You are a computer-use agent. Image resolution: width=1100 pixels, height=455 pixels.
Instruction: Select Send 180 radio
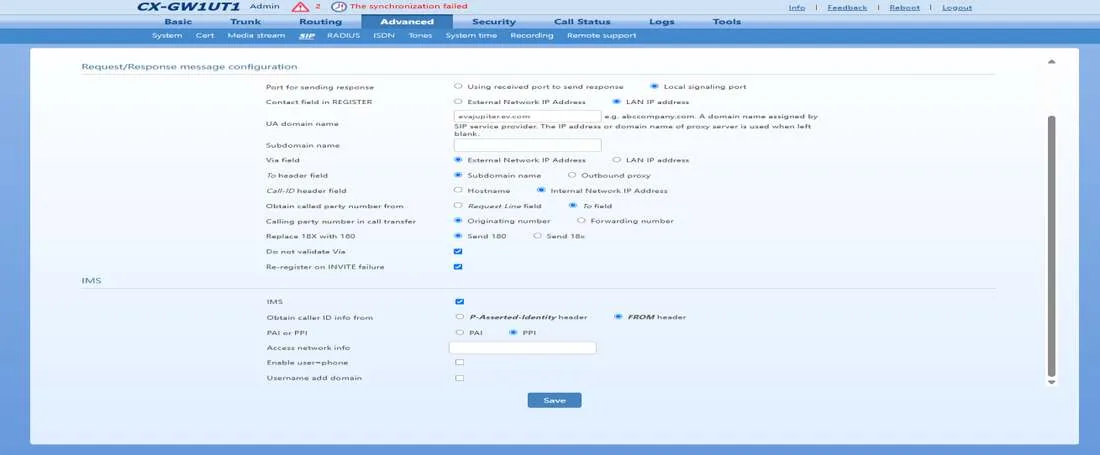458,236
